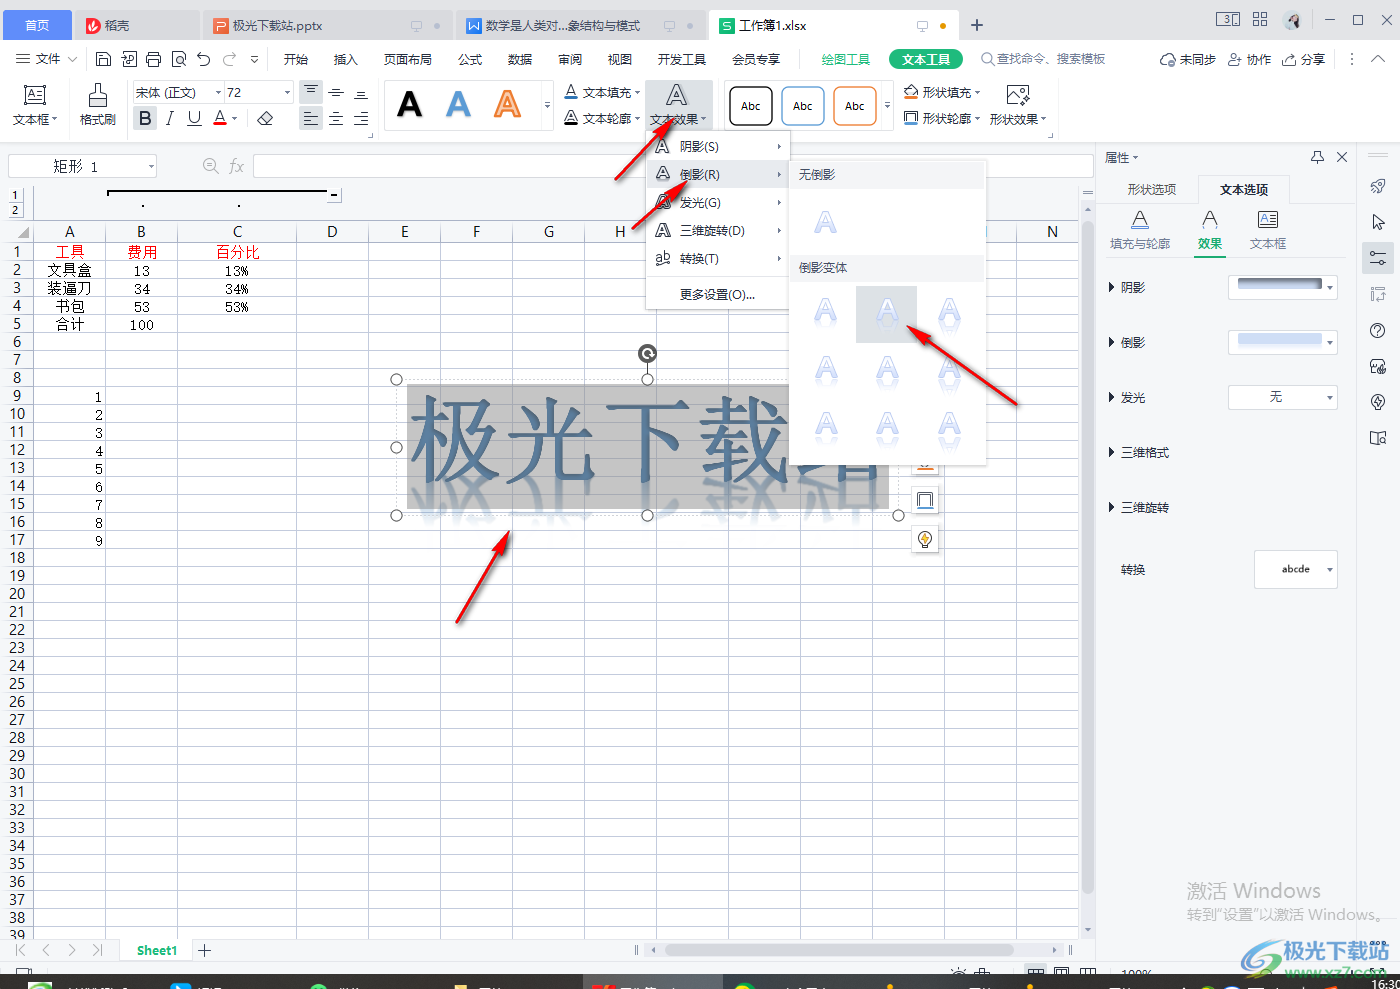This screenshot has width=1400, height=989.
Task: Toggle right horizontal text alignment
Action: coord(361,119)
